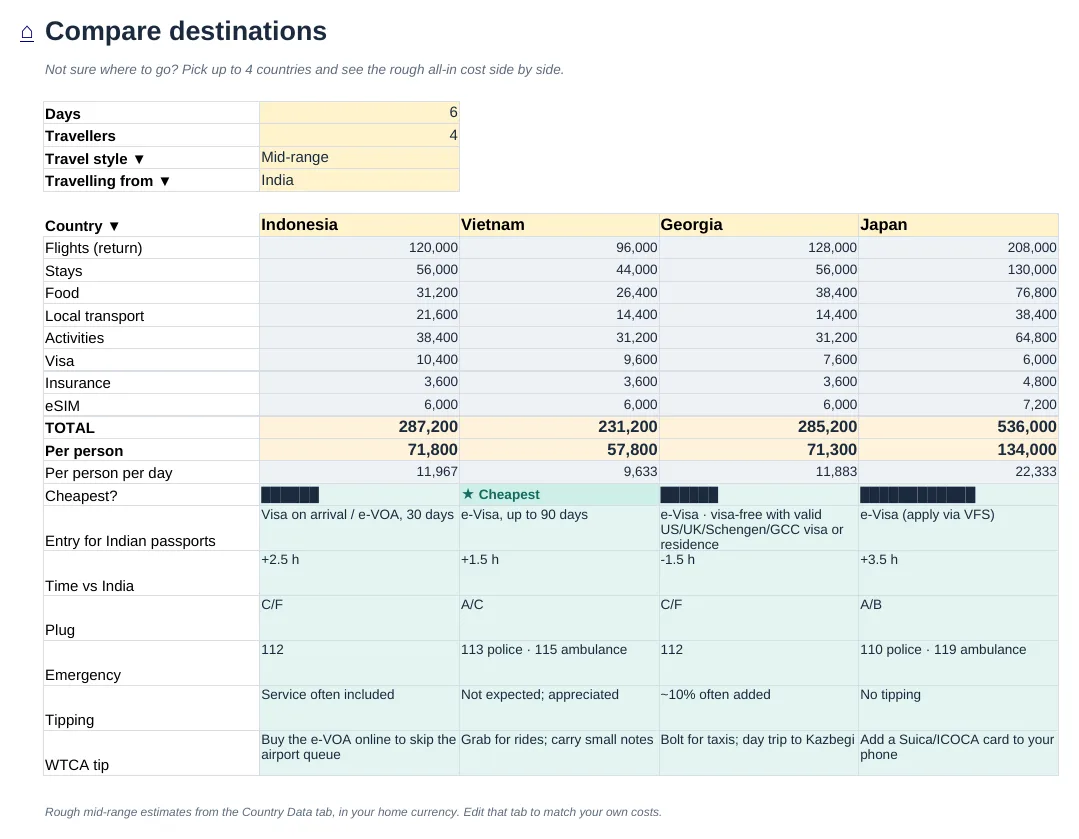Select the Travelling from ▼ label cell

coord(151,180)
